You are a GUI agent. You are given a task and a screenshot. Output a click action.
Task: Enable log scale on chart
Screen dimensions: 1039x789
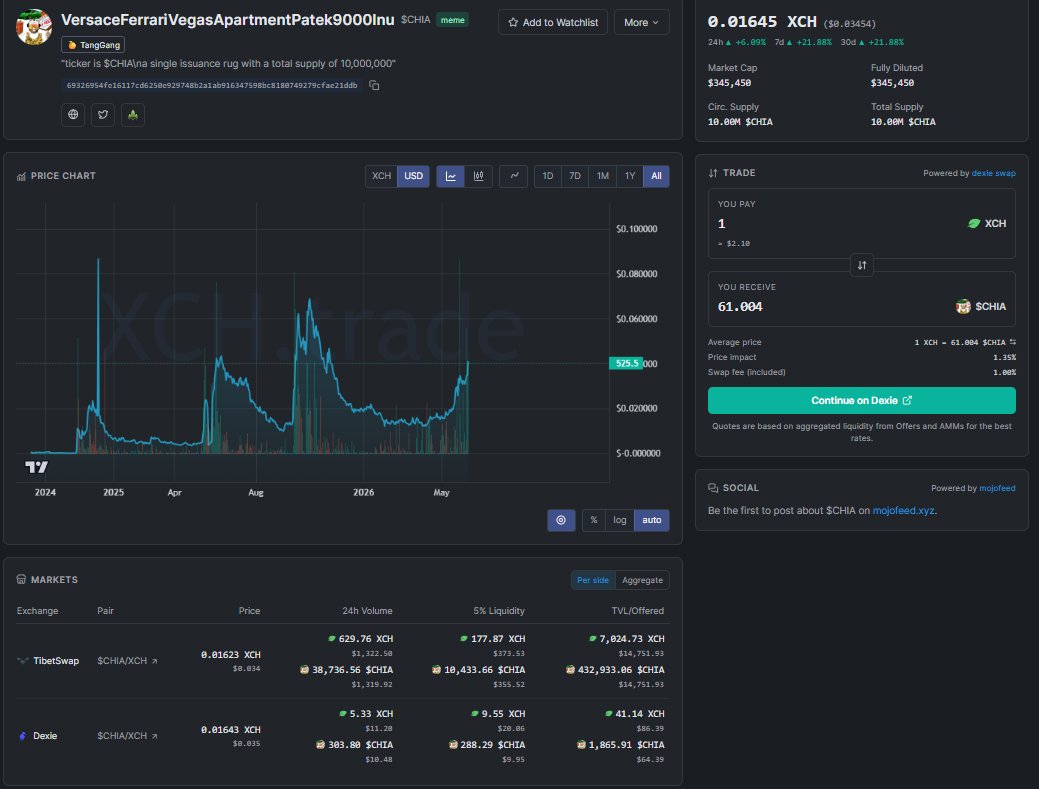point(620,520)
